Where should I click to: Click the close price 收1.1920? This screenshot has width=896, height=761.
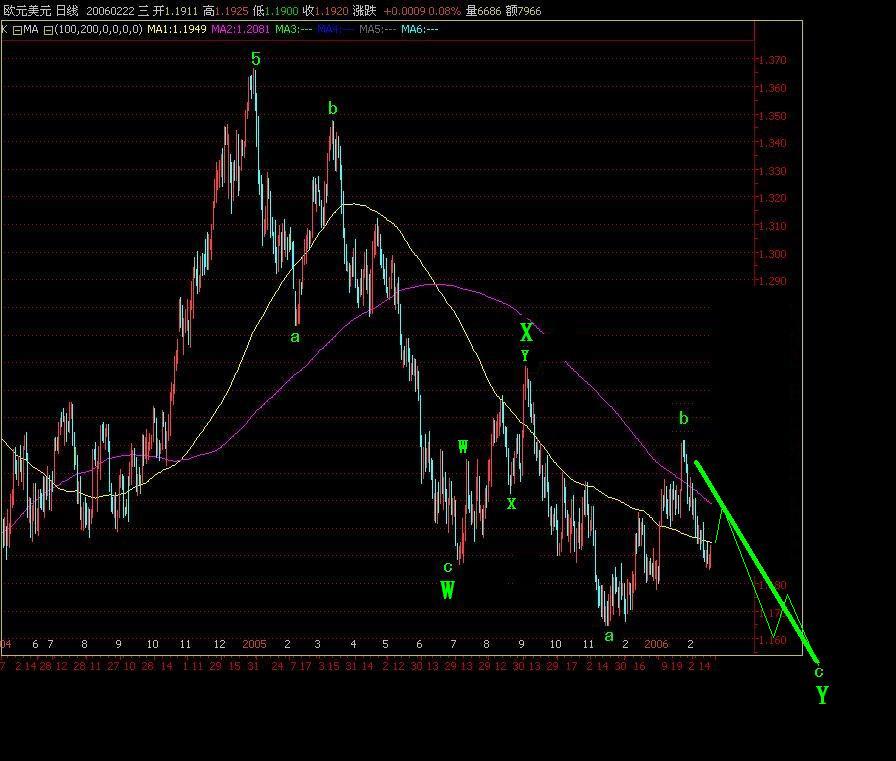325,11
